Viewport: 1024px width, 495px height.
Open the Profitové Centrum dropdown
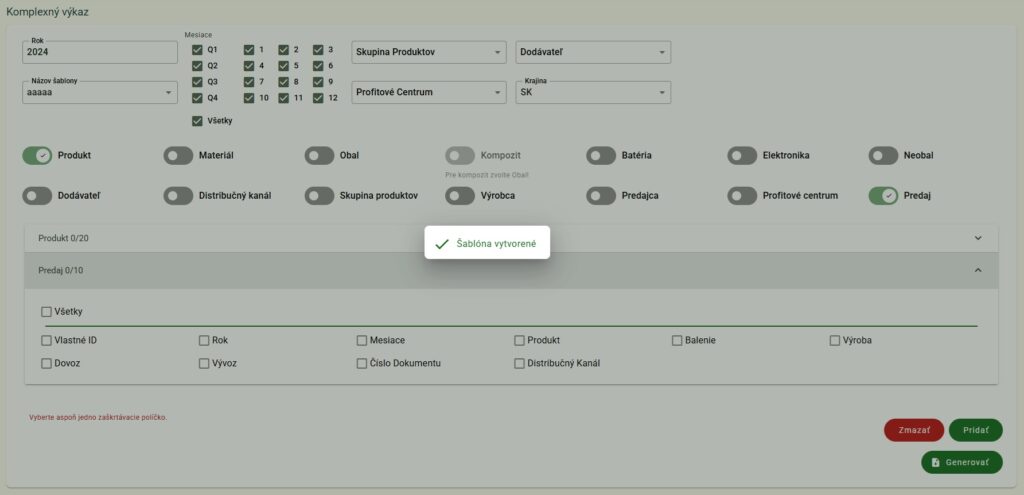pos(429,92)
